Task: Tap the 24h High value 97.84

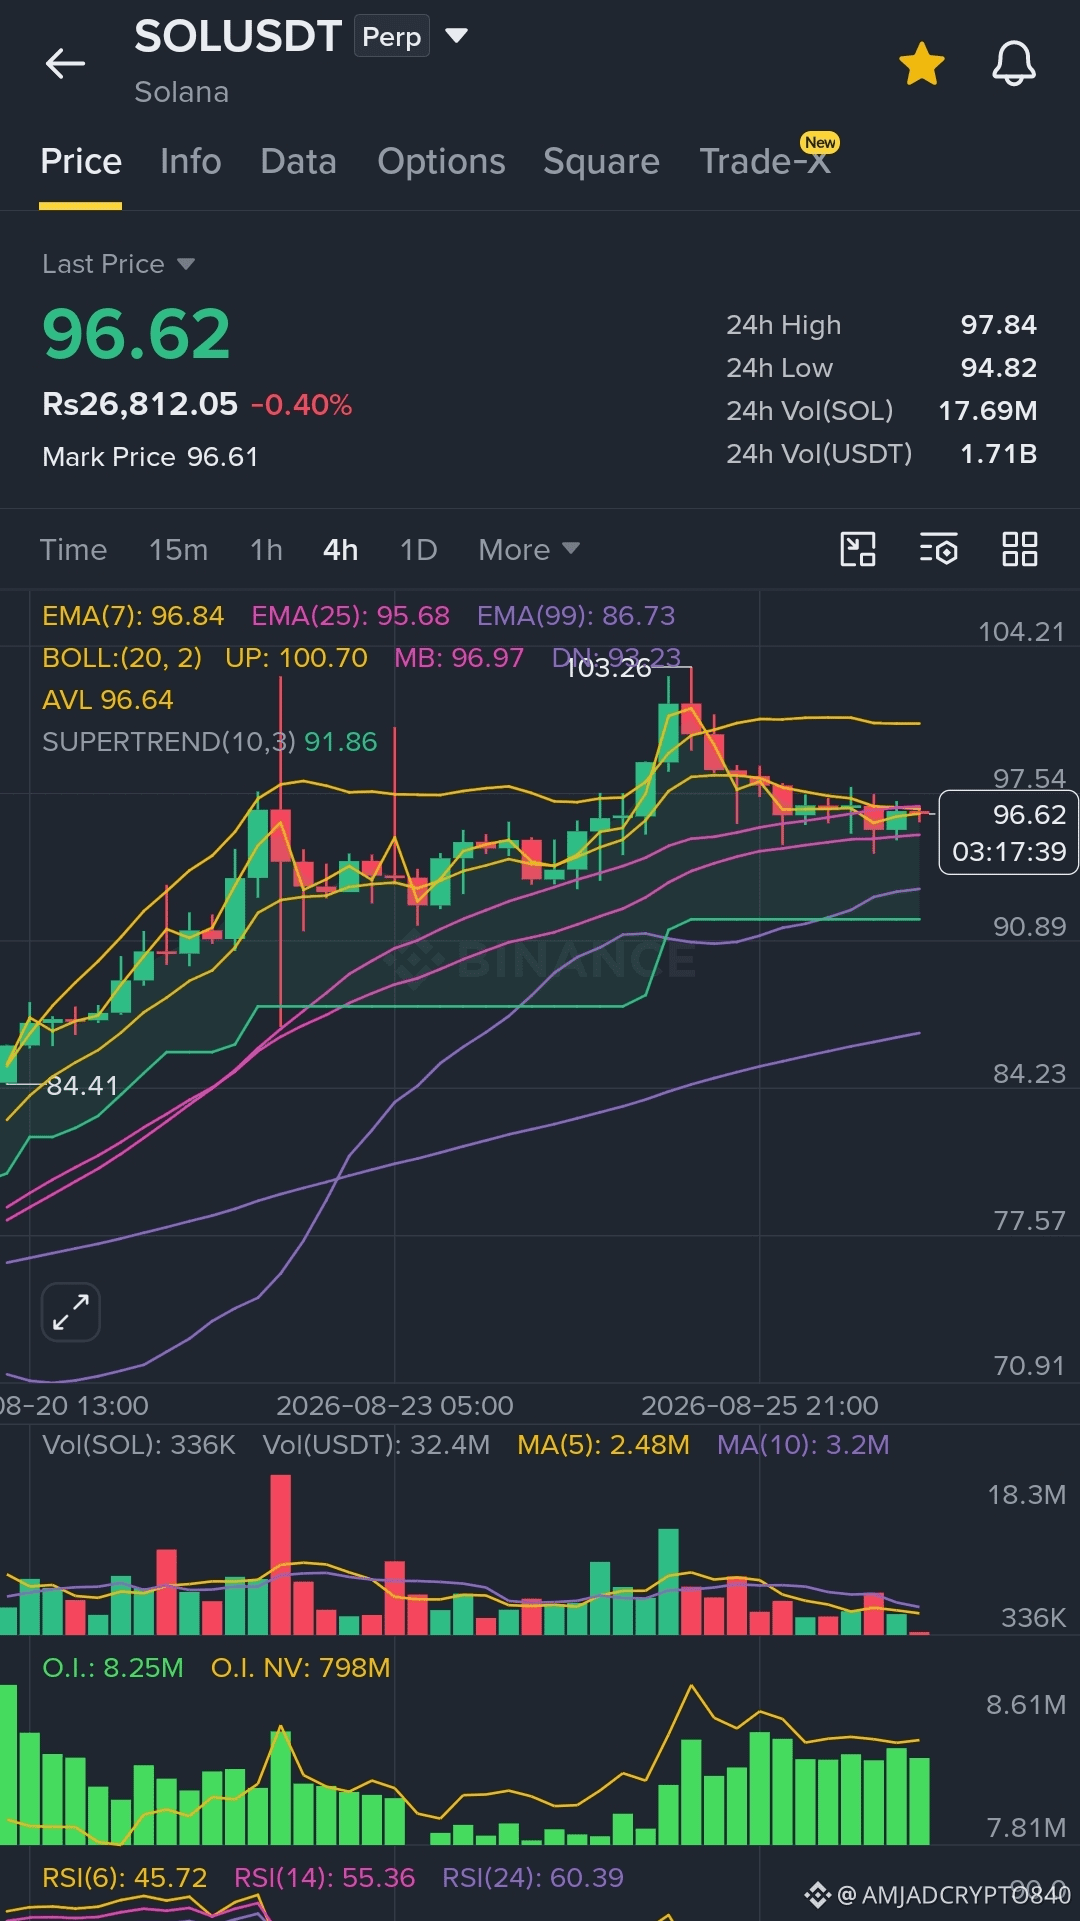Action: pos(998,325)
